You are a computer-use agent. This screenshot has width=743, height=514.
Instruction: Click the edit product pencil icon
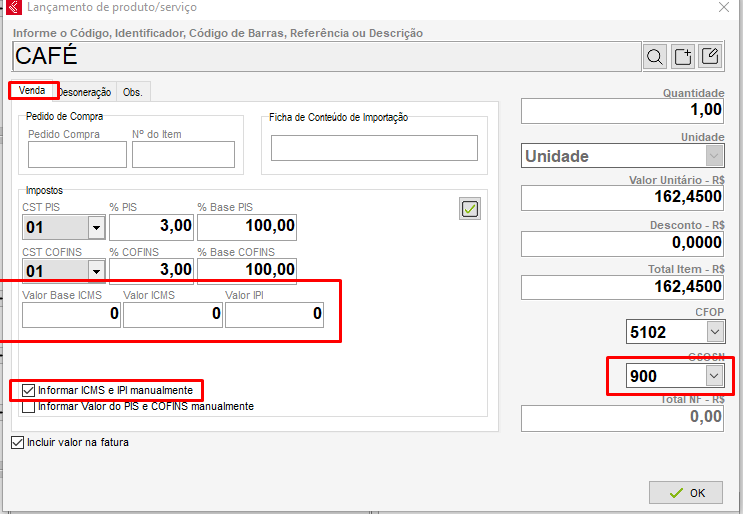(709, 57)
